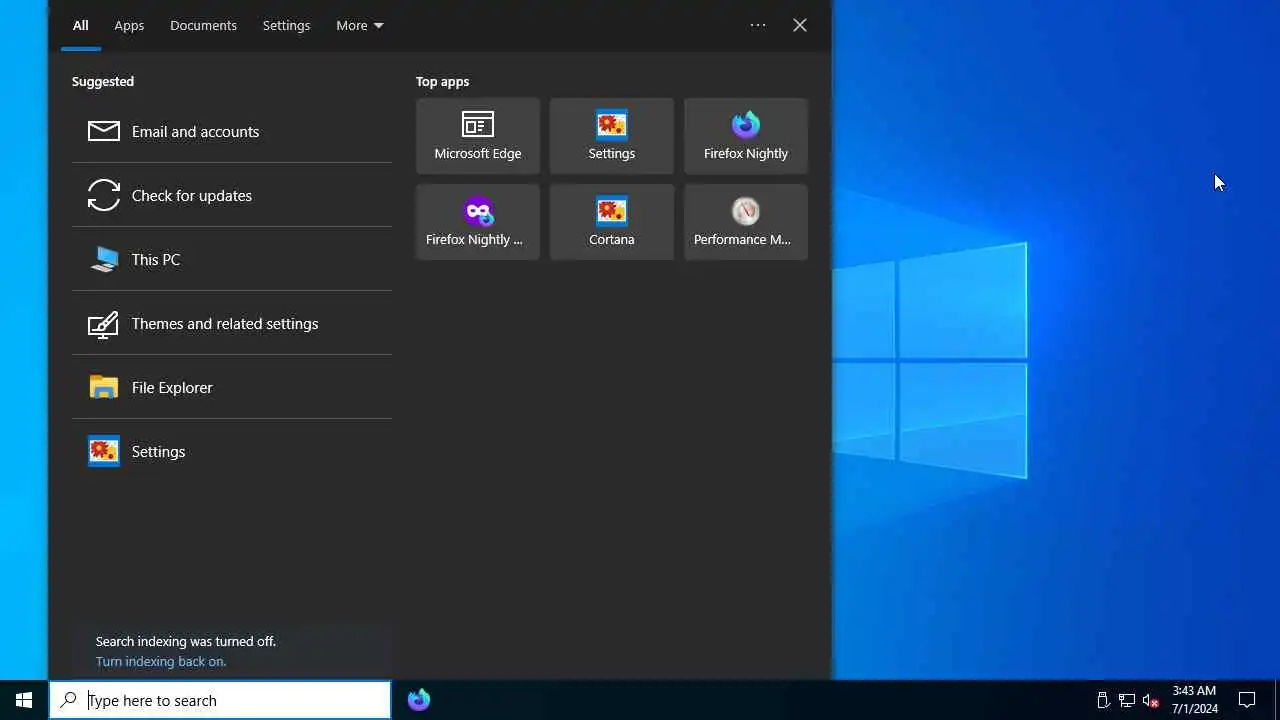
Task: Close the search panel
Action: coord(800,25)
